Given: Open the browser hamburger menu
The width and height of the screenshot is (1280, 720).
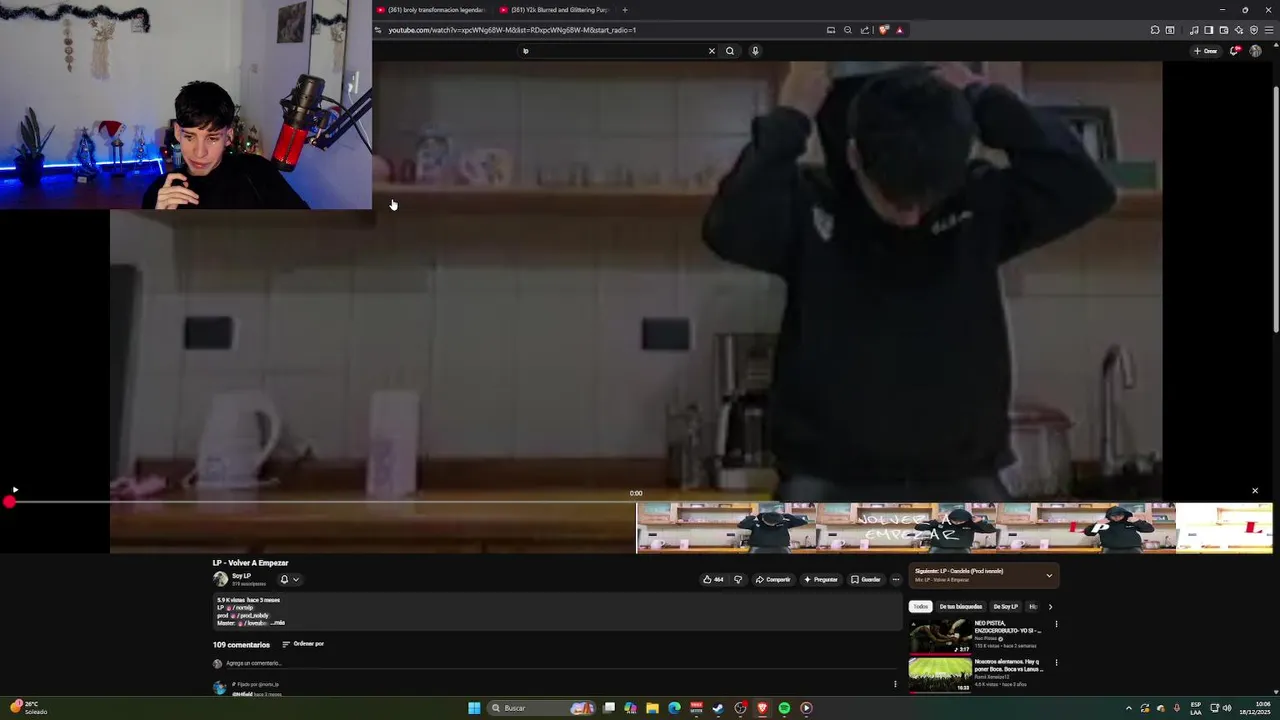Looking at the screenshot, I should point(1269,30).
